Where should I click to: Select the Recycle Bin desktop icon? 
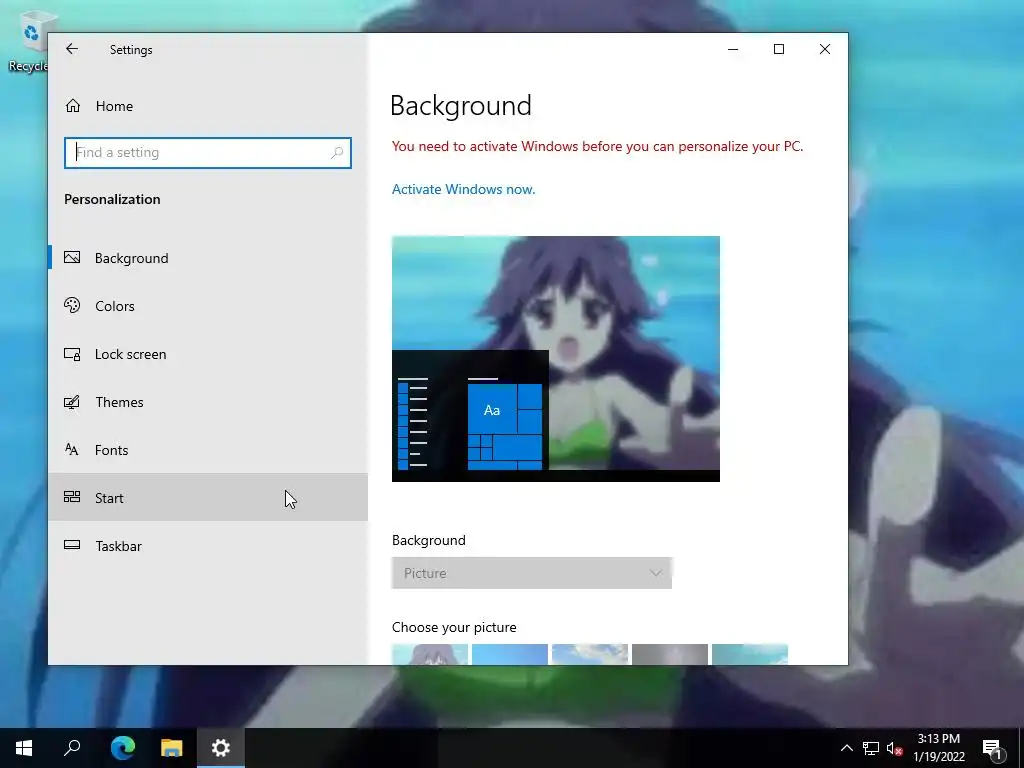(x=29, y=41)
